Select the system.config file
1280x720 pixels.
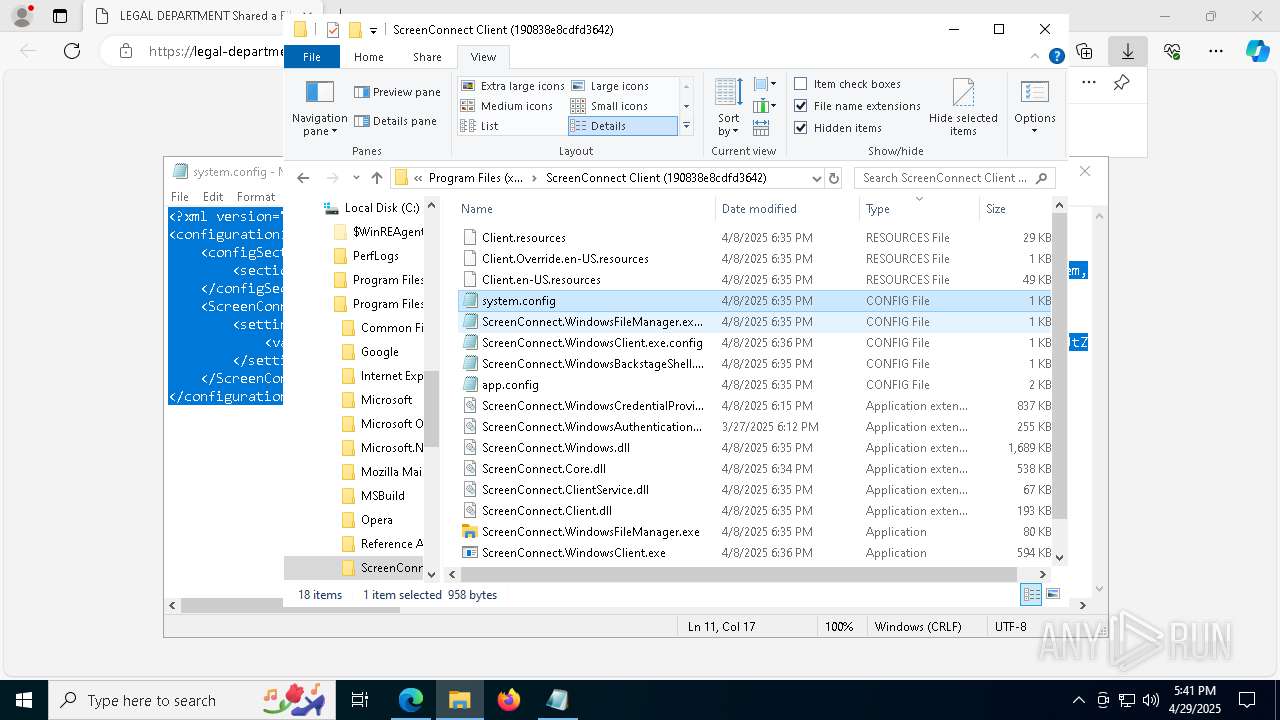pyautogui.click(x=755, y=301)
